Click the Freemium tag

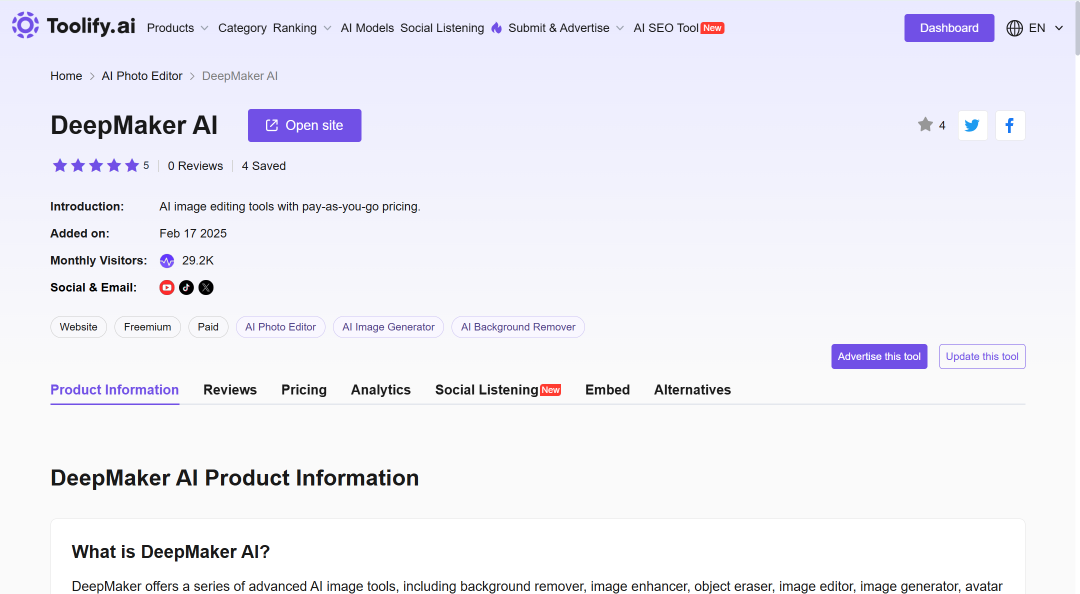pyautogui.click(x=147, y=327)
